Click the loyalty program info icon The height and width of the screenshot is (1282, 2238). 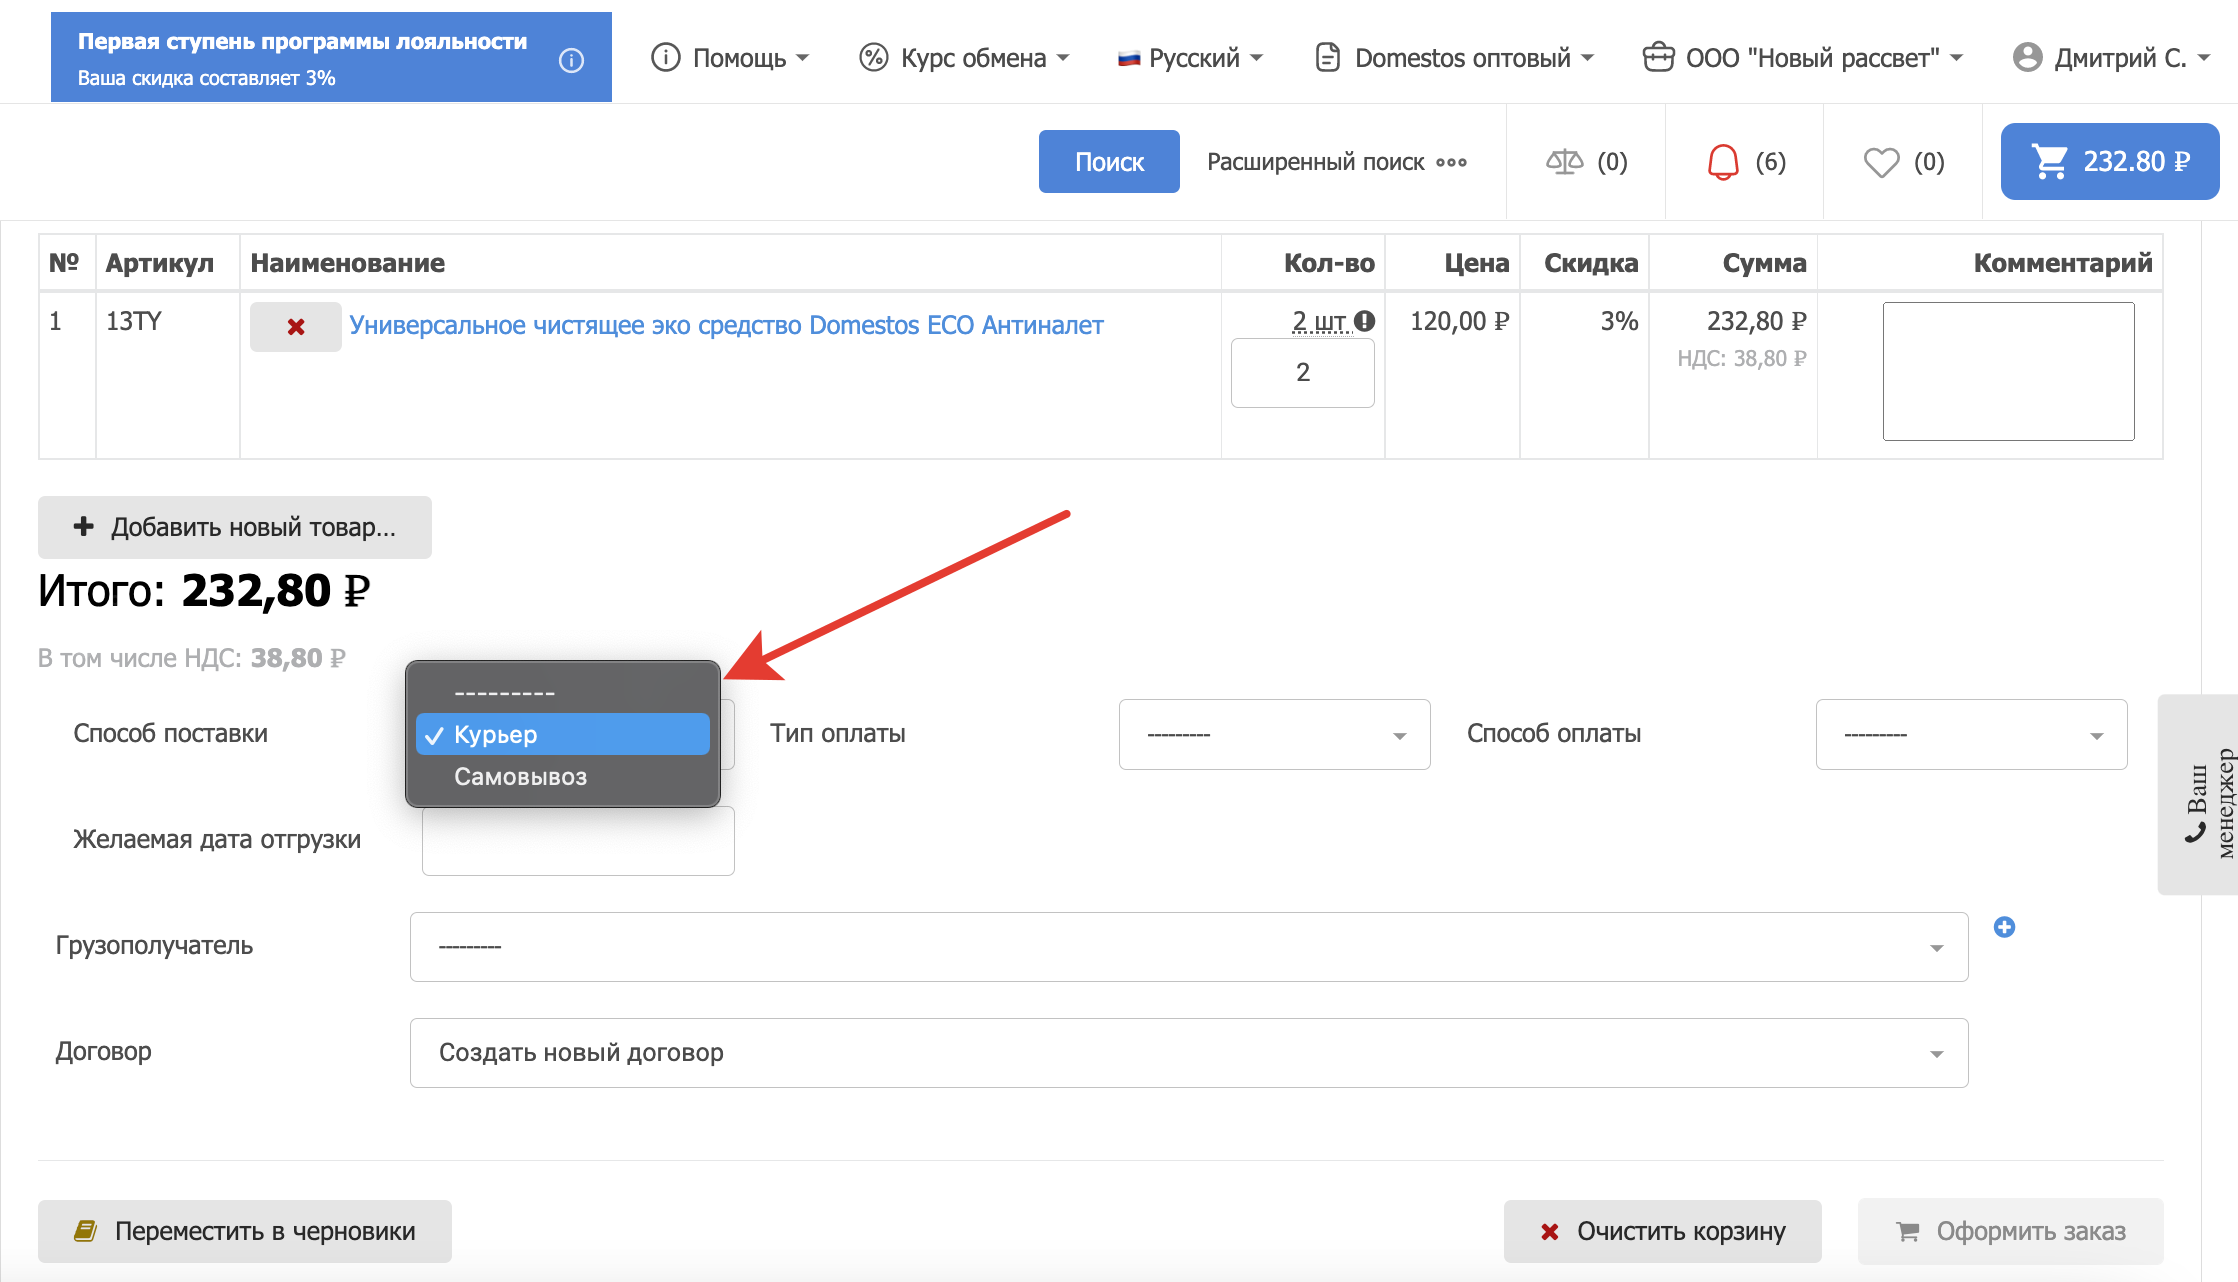coord(571,61)
